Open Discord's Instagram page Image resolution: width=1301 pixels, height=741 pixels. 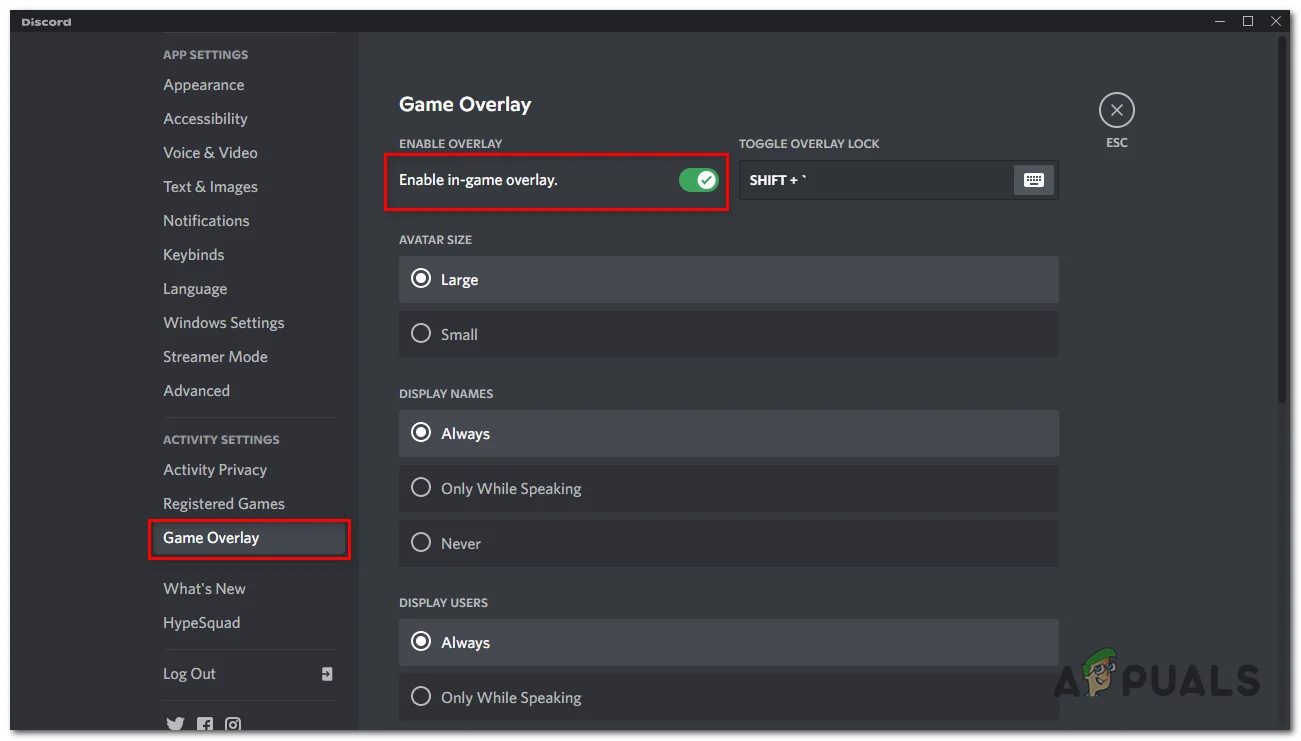click(233, 724)
